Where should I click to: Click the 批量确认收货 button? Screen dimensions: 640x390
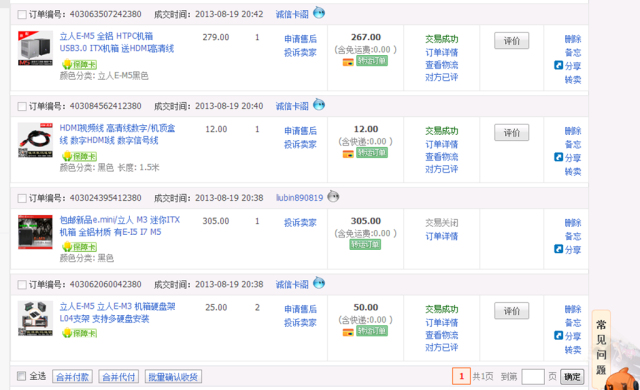pos(173,377)
